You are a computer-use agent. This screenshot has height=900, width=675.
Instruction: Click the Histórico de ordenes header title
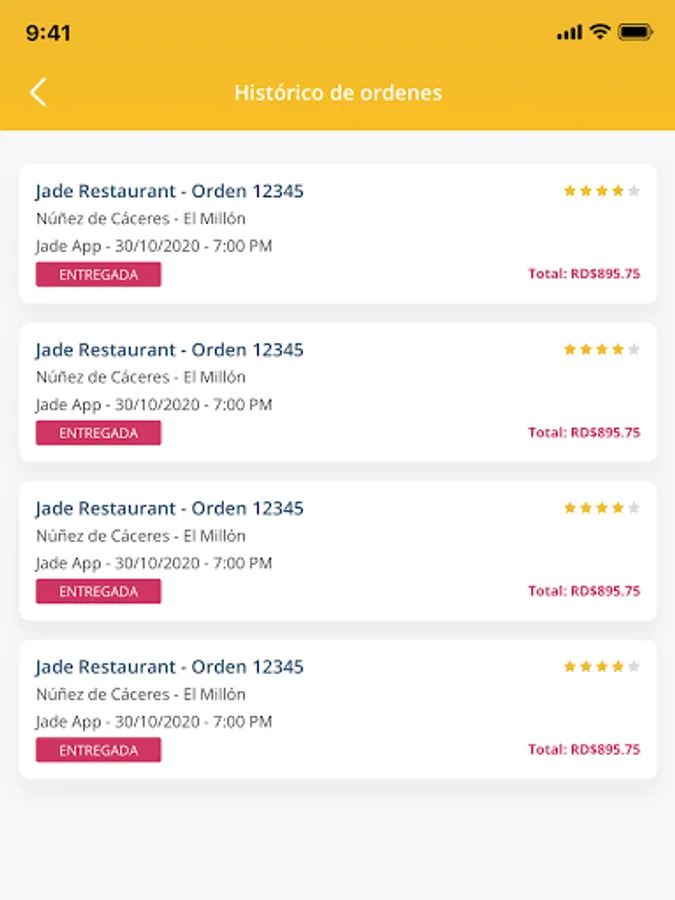pos(338,93)
